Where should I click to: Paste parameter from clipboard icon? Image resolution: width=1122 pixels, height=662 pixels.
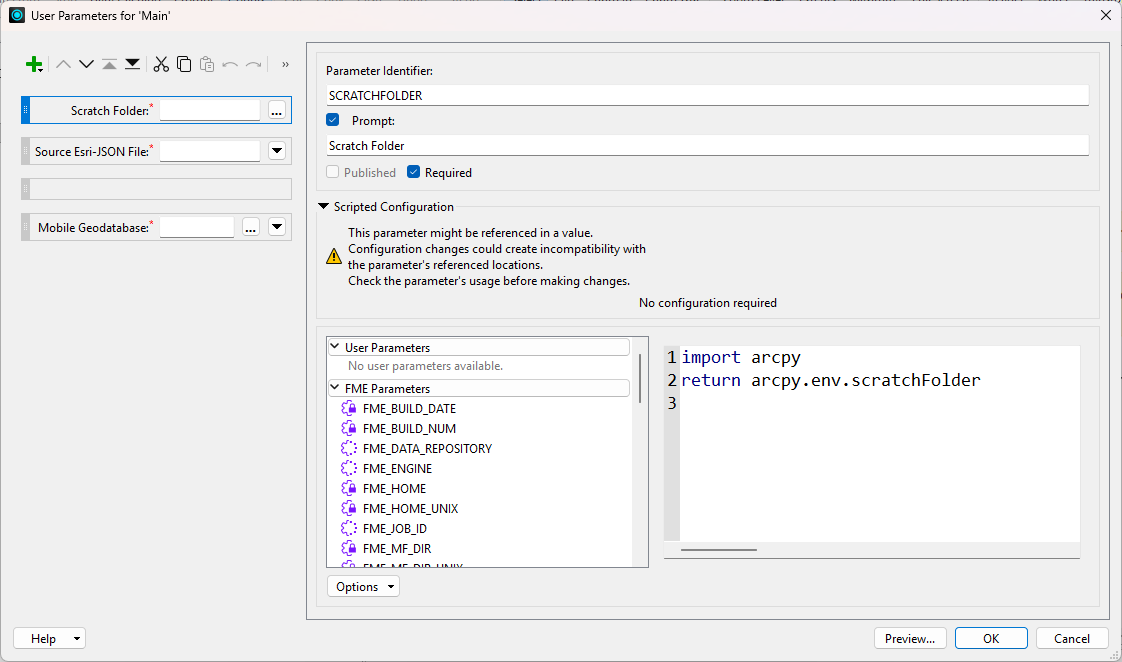click(207, 64)
